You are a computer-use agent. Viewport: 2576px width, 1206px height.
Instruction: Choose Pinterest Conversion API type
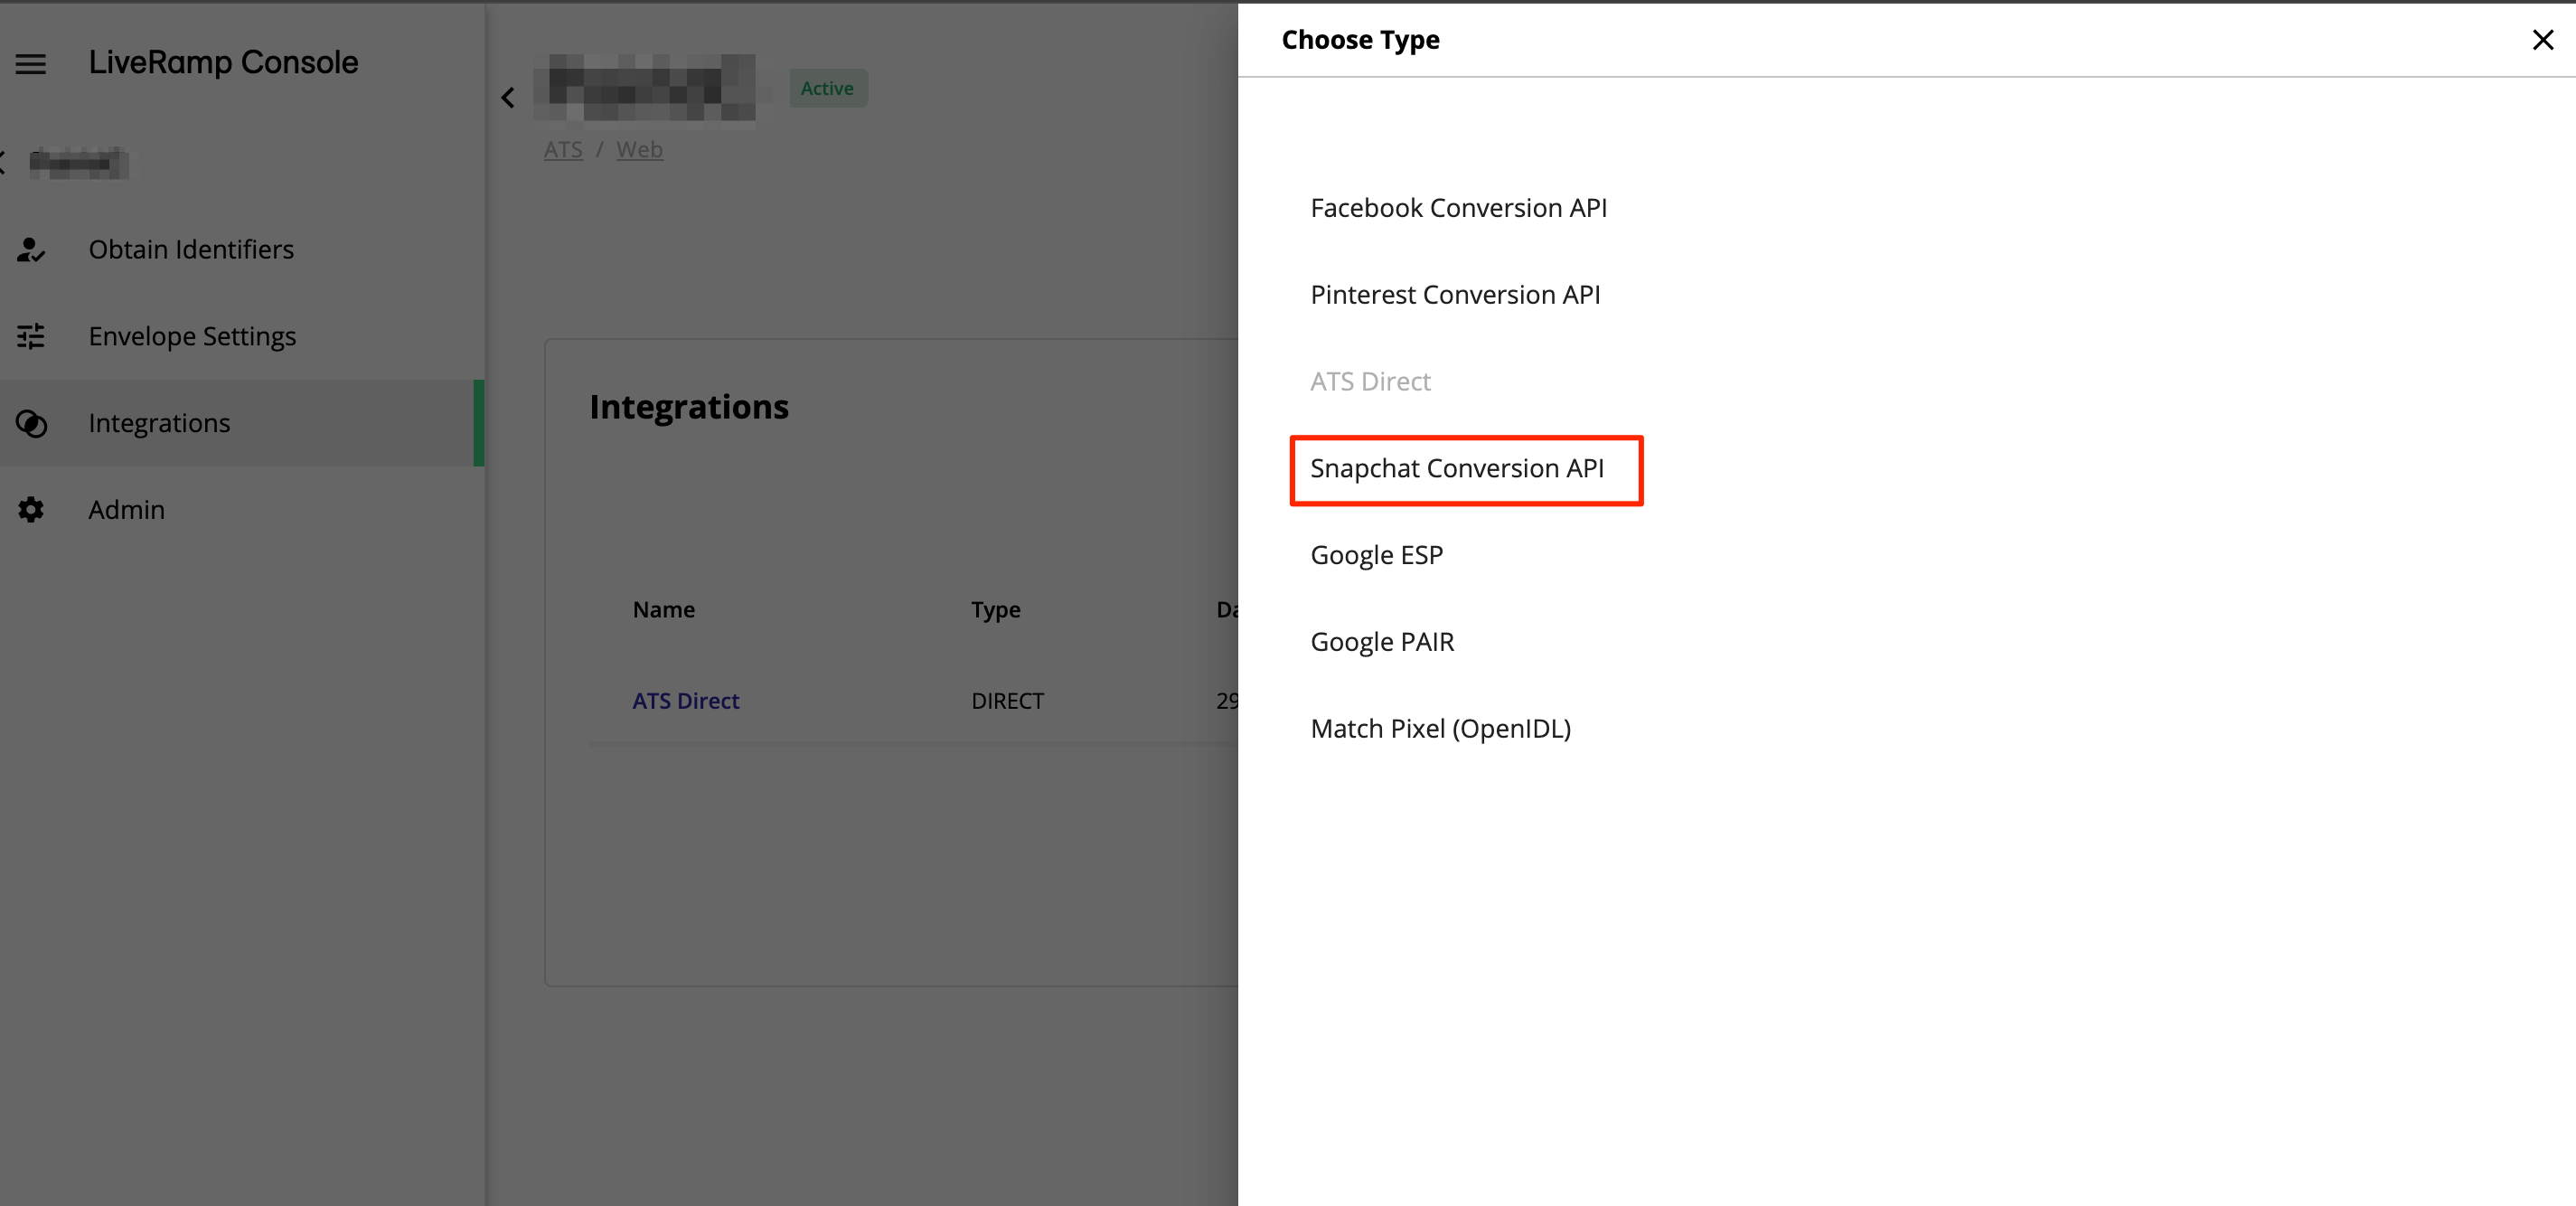(x=1455, y=295)
